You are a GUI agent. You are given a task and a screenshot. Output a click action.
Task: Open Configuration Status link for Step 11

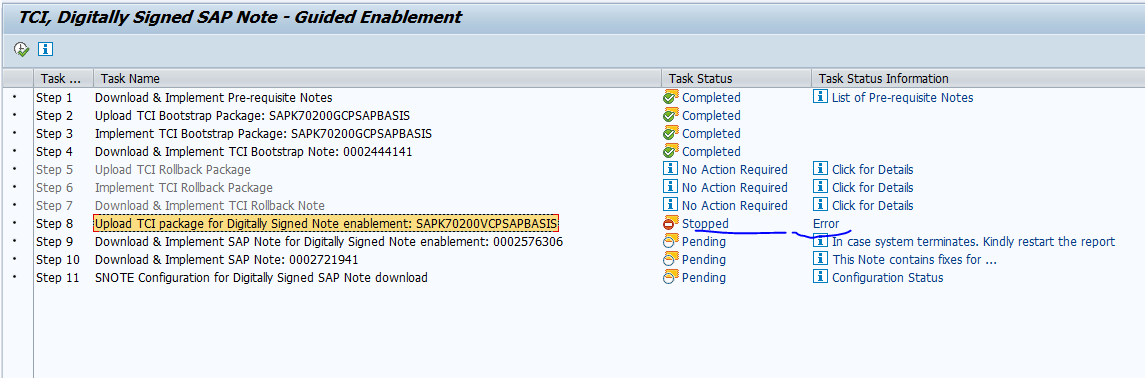[888, 278]
